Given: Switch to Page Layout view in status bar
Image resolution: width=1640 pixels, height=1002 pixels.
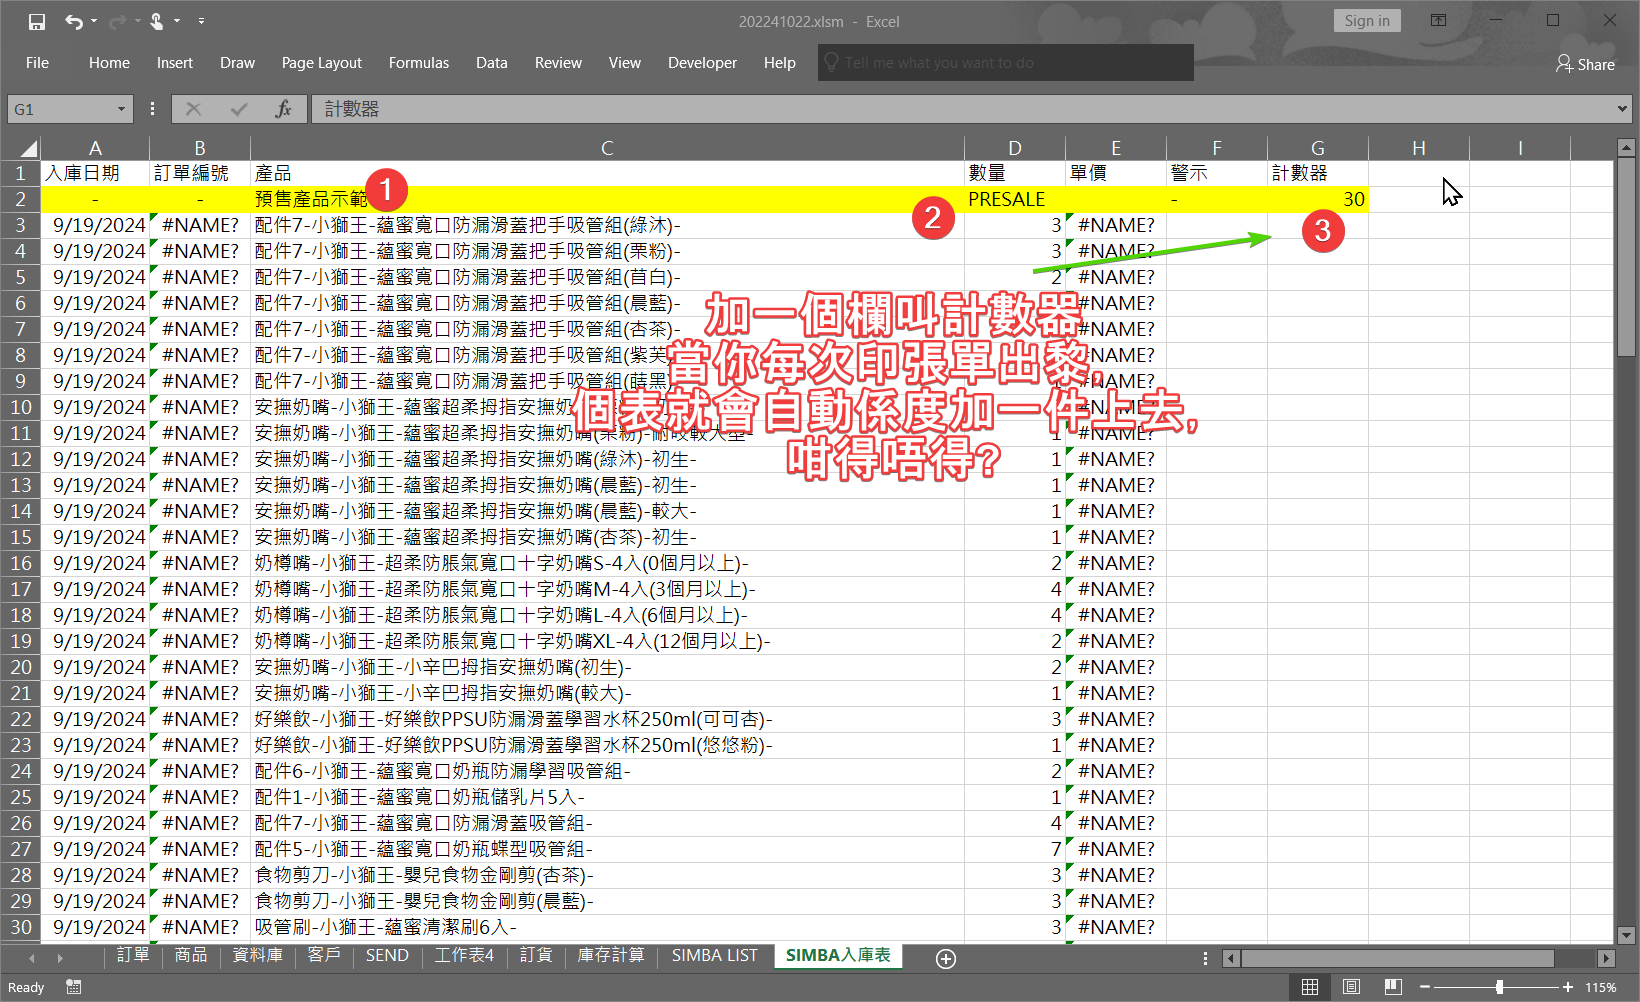Looking at the screenshot, I should (1351, 987).
